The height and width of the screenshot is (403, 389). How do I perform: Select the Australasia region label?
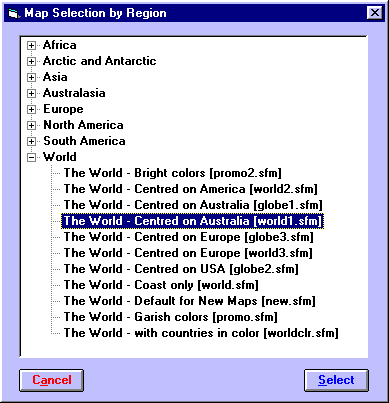pos(74,93)
